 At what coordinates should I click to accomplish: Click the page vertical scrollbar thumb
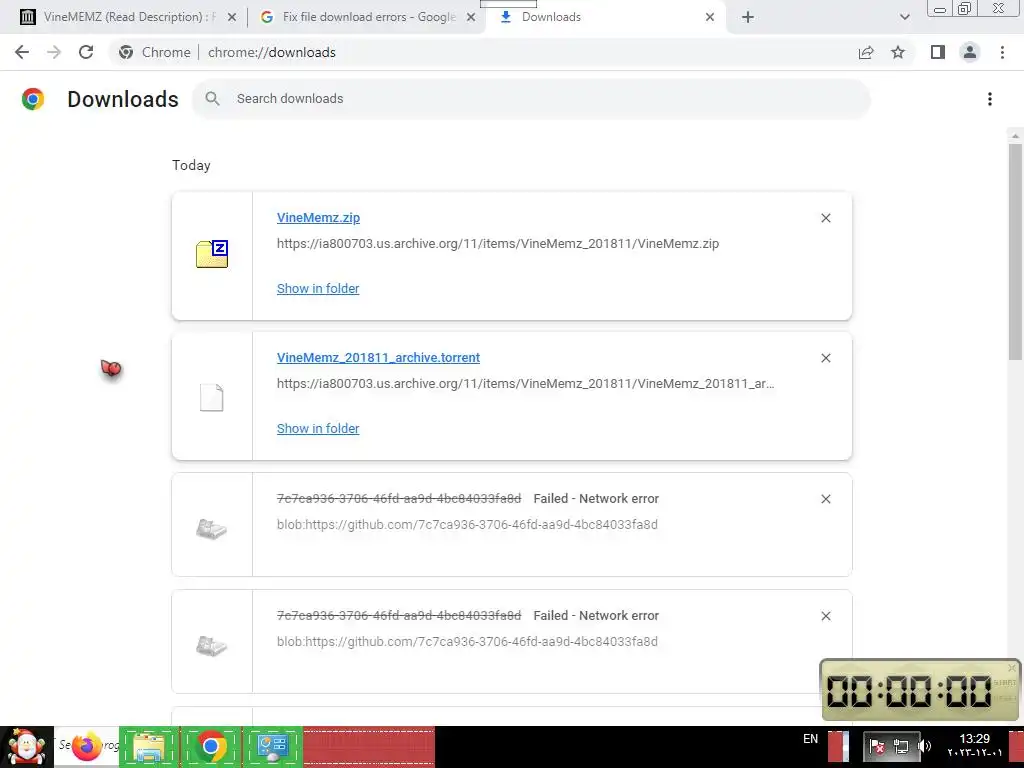point(1015,251)
